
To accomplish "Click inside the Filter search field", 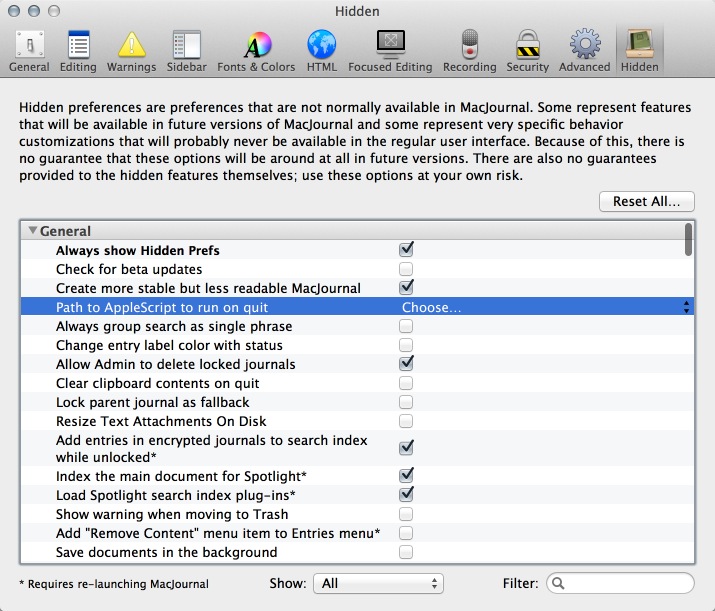I will point(621,583).
